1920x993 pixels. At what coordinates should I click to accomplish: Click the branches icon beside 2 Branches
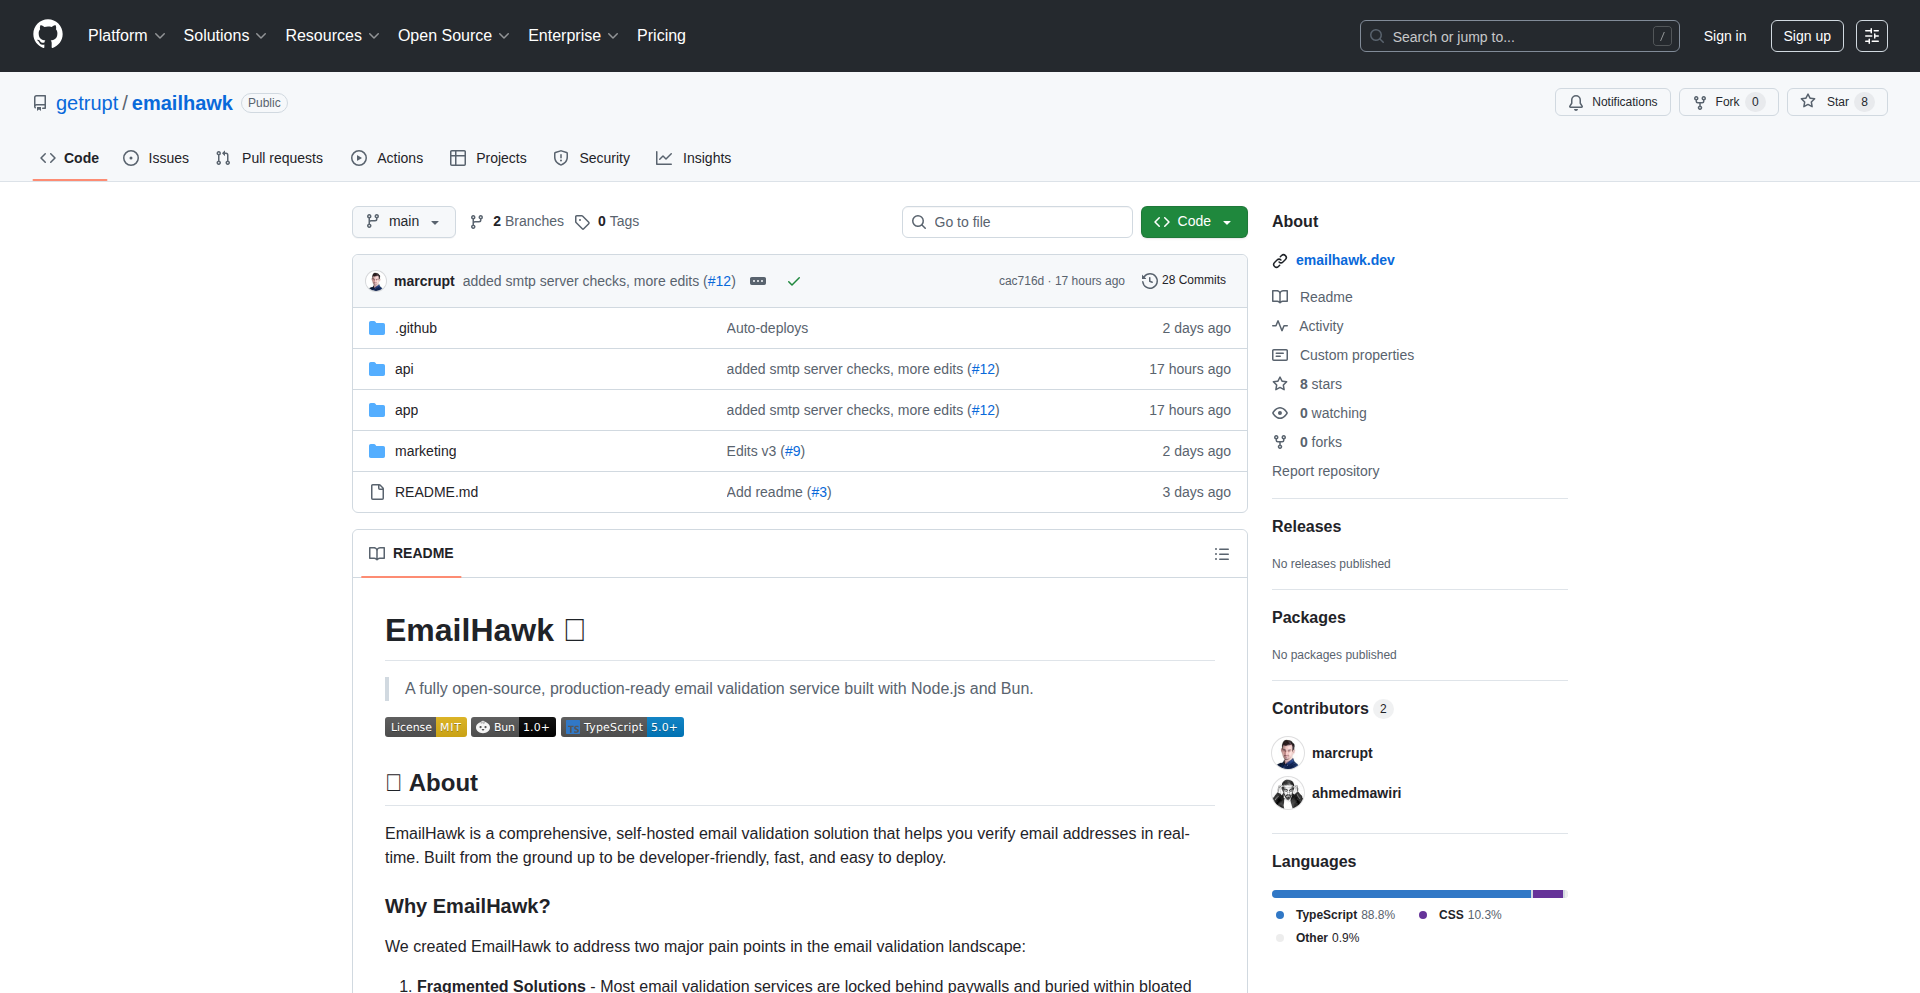coord(477,222)
